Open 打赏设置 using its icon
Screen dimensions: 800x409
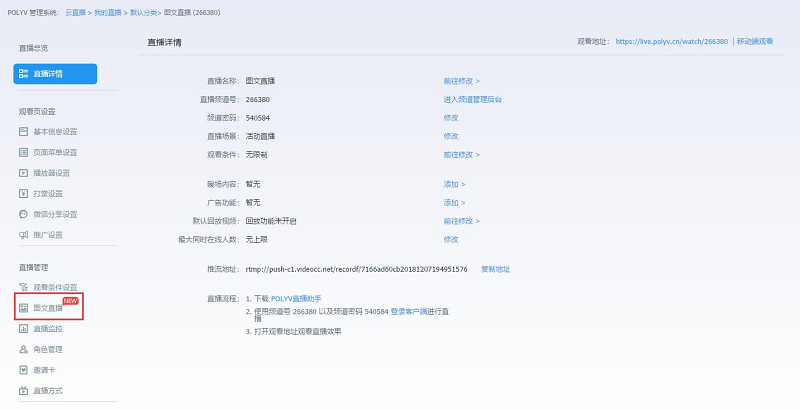[x=24, y=193]
